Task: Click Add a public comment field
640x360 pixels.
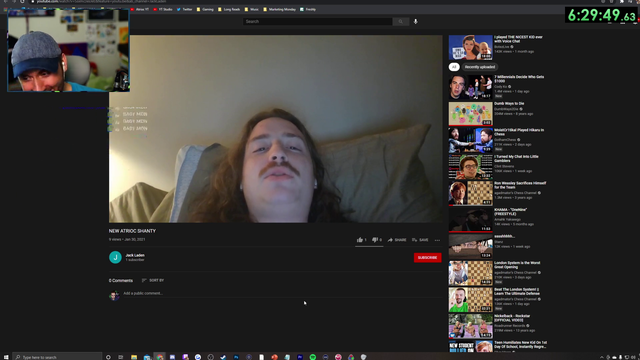Action: (x=282, y=293)
